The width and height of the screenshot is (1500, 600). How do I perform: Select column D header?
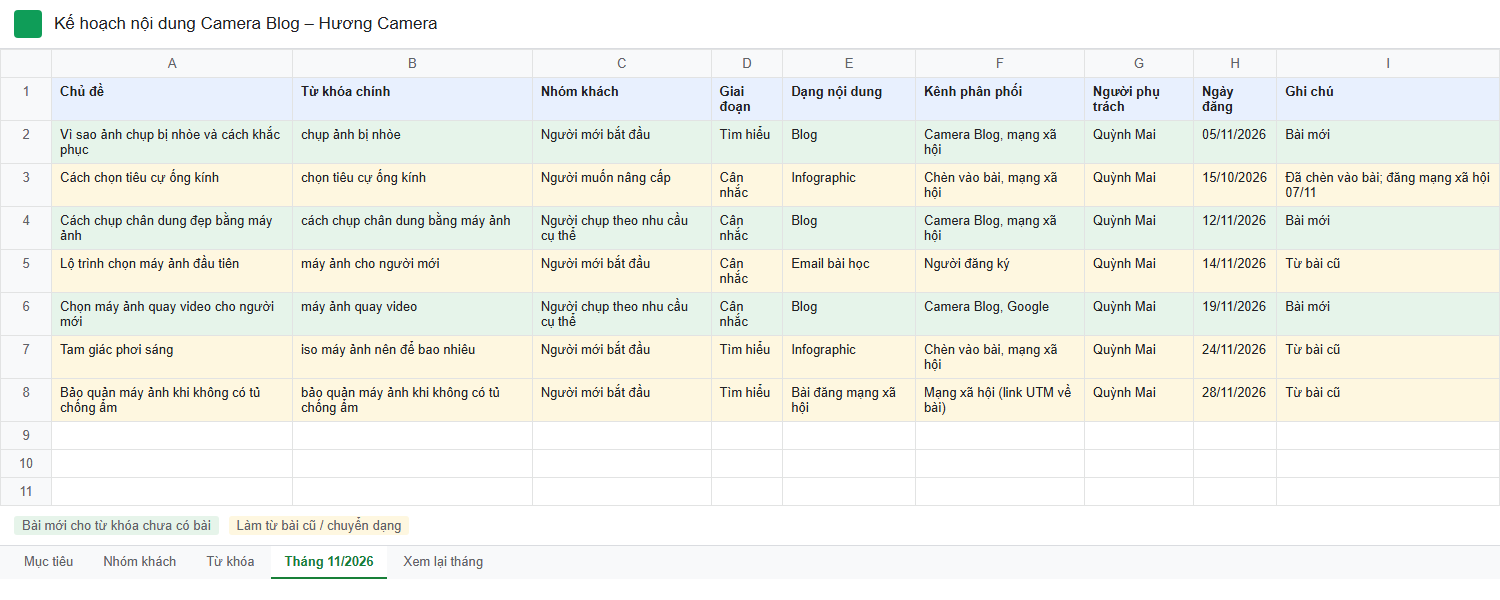tap(747, 63)
